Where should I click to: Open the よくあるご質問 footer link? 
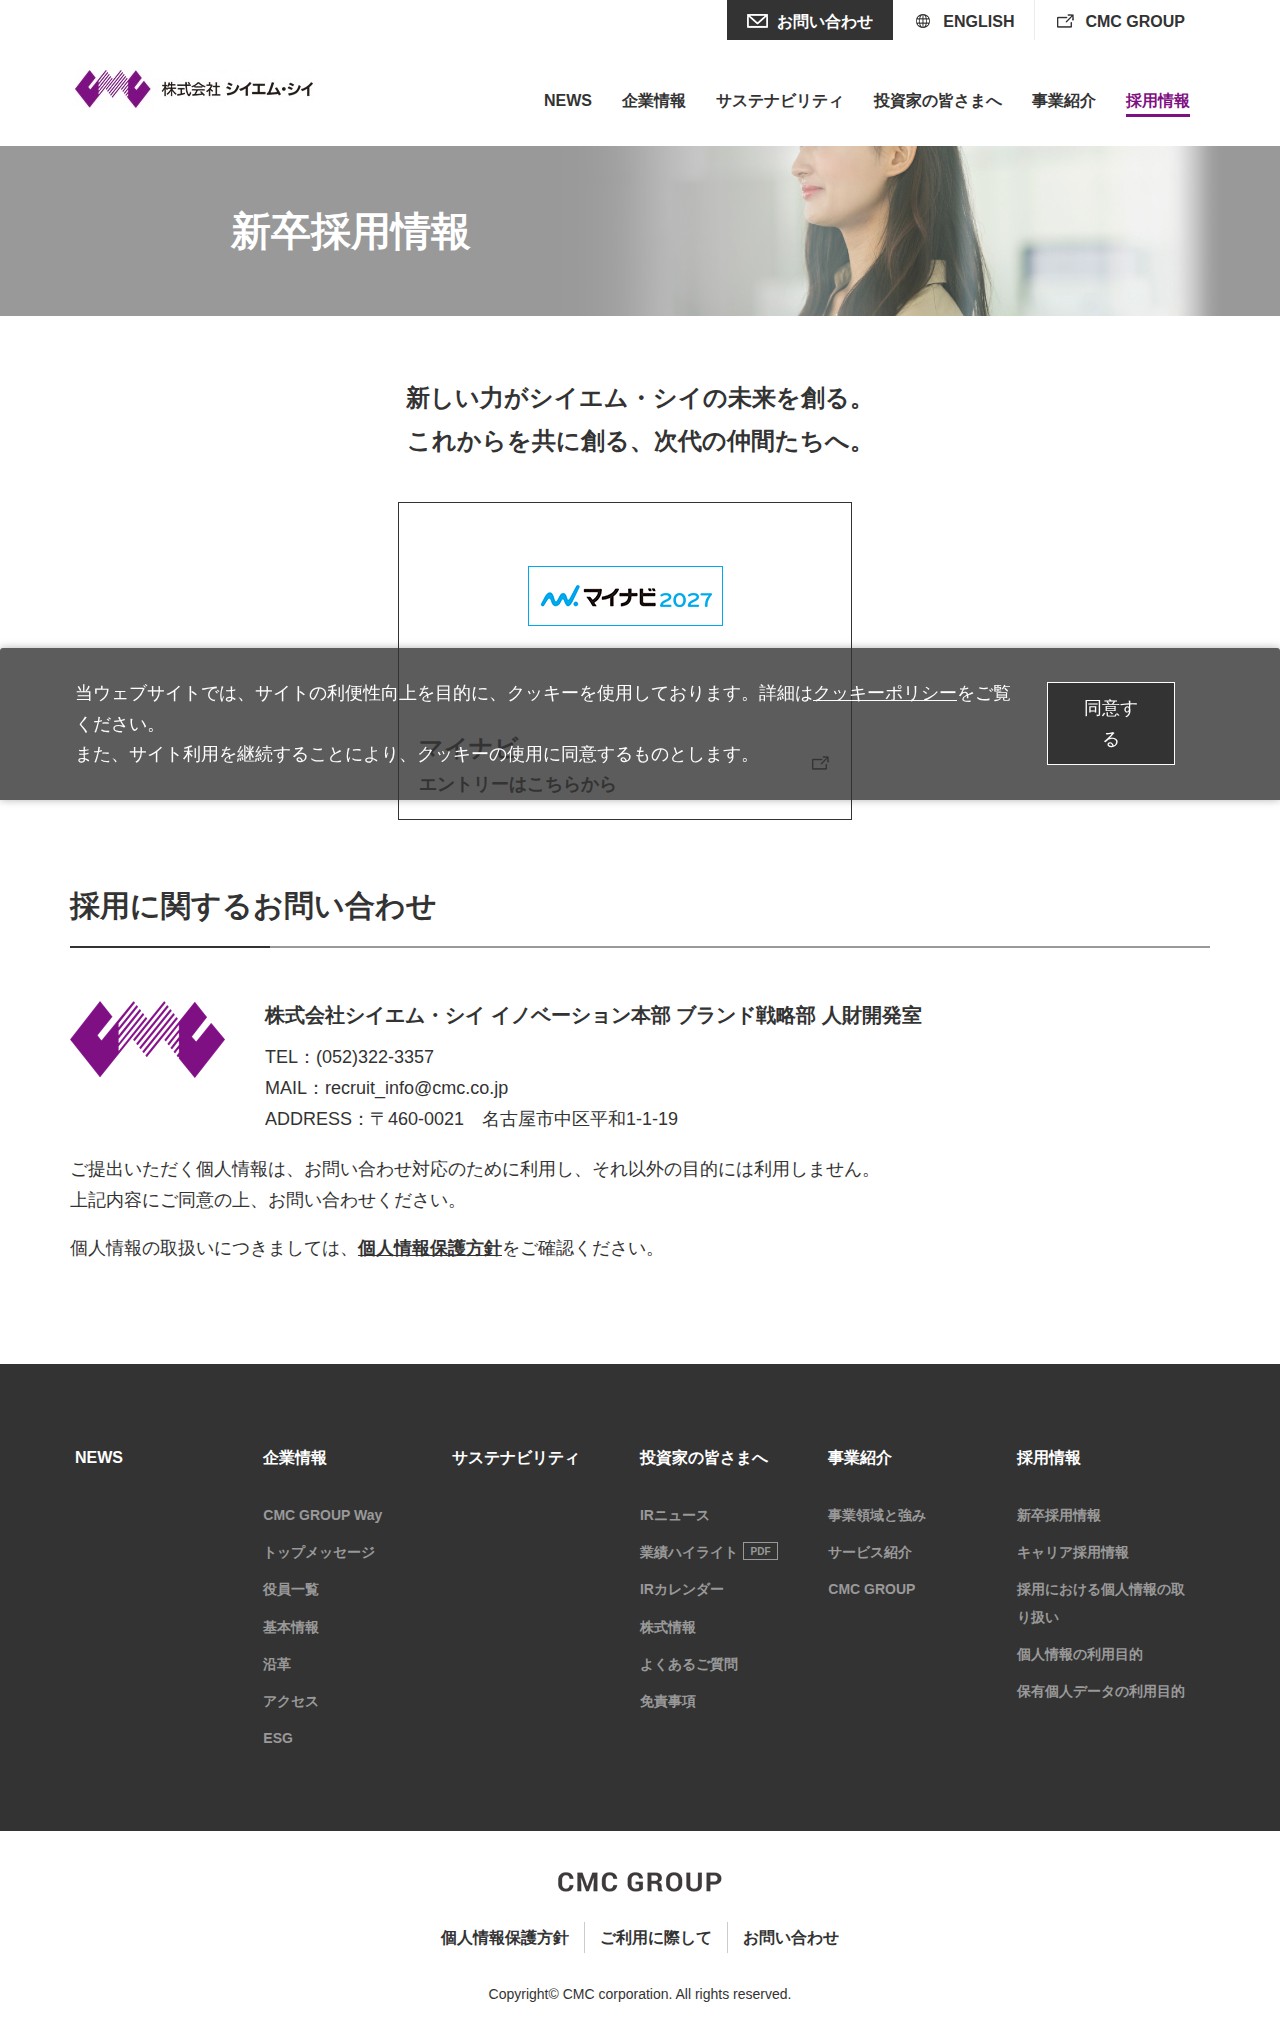(689, 1664)
